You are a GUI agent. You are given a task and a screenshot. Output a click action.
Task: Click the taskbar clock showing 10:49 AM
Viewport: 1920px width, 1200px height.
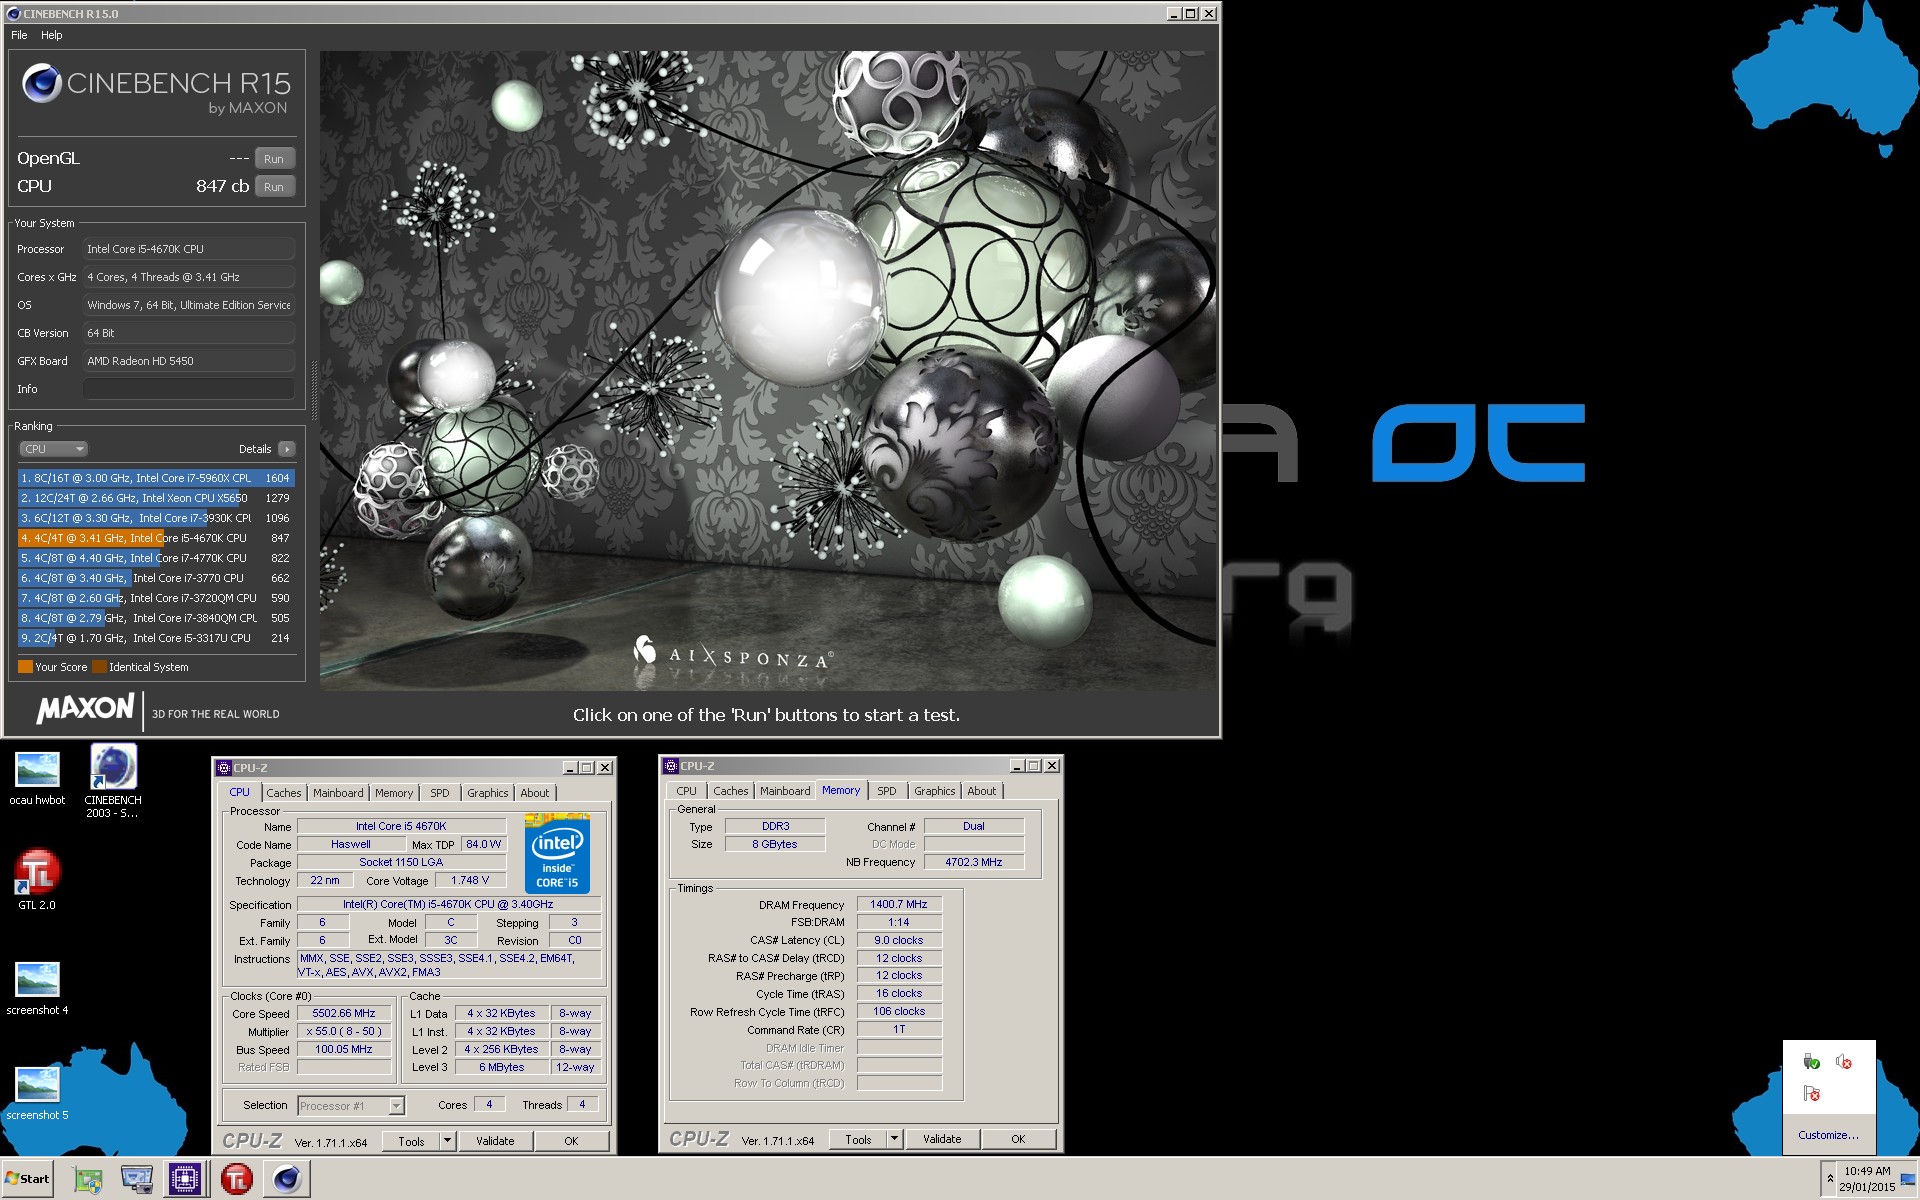pos(1866,1179)
